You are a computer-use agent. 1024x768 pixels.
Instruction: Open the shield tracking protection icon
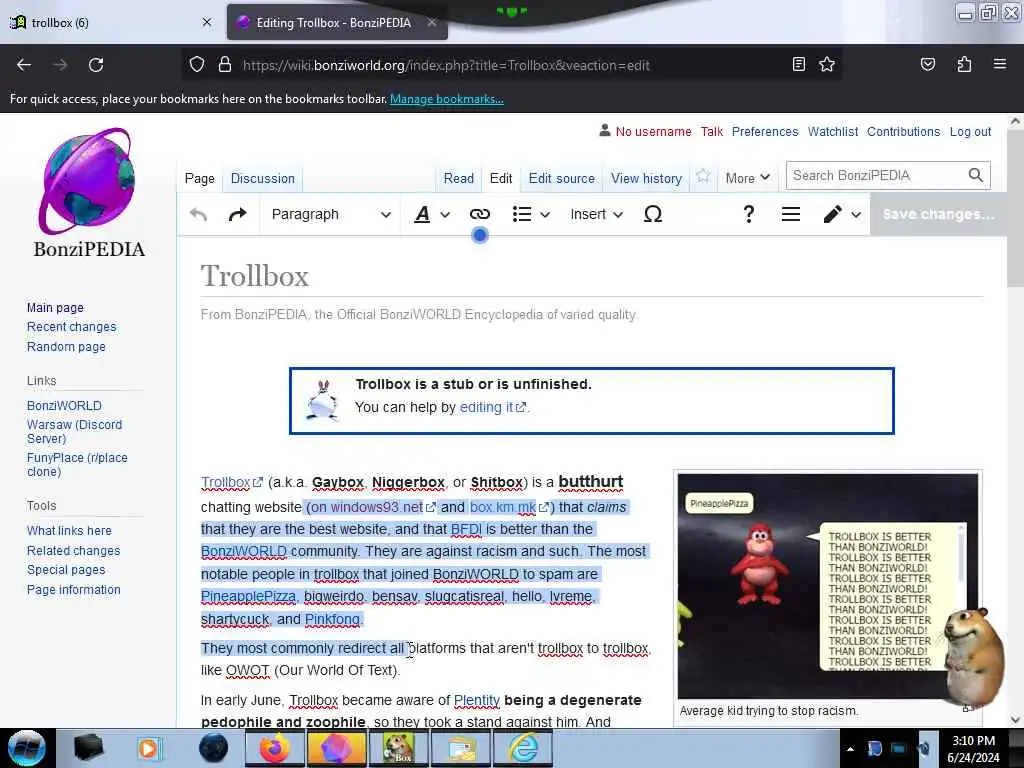point(197,65)
